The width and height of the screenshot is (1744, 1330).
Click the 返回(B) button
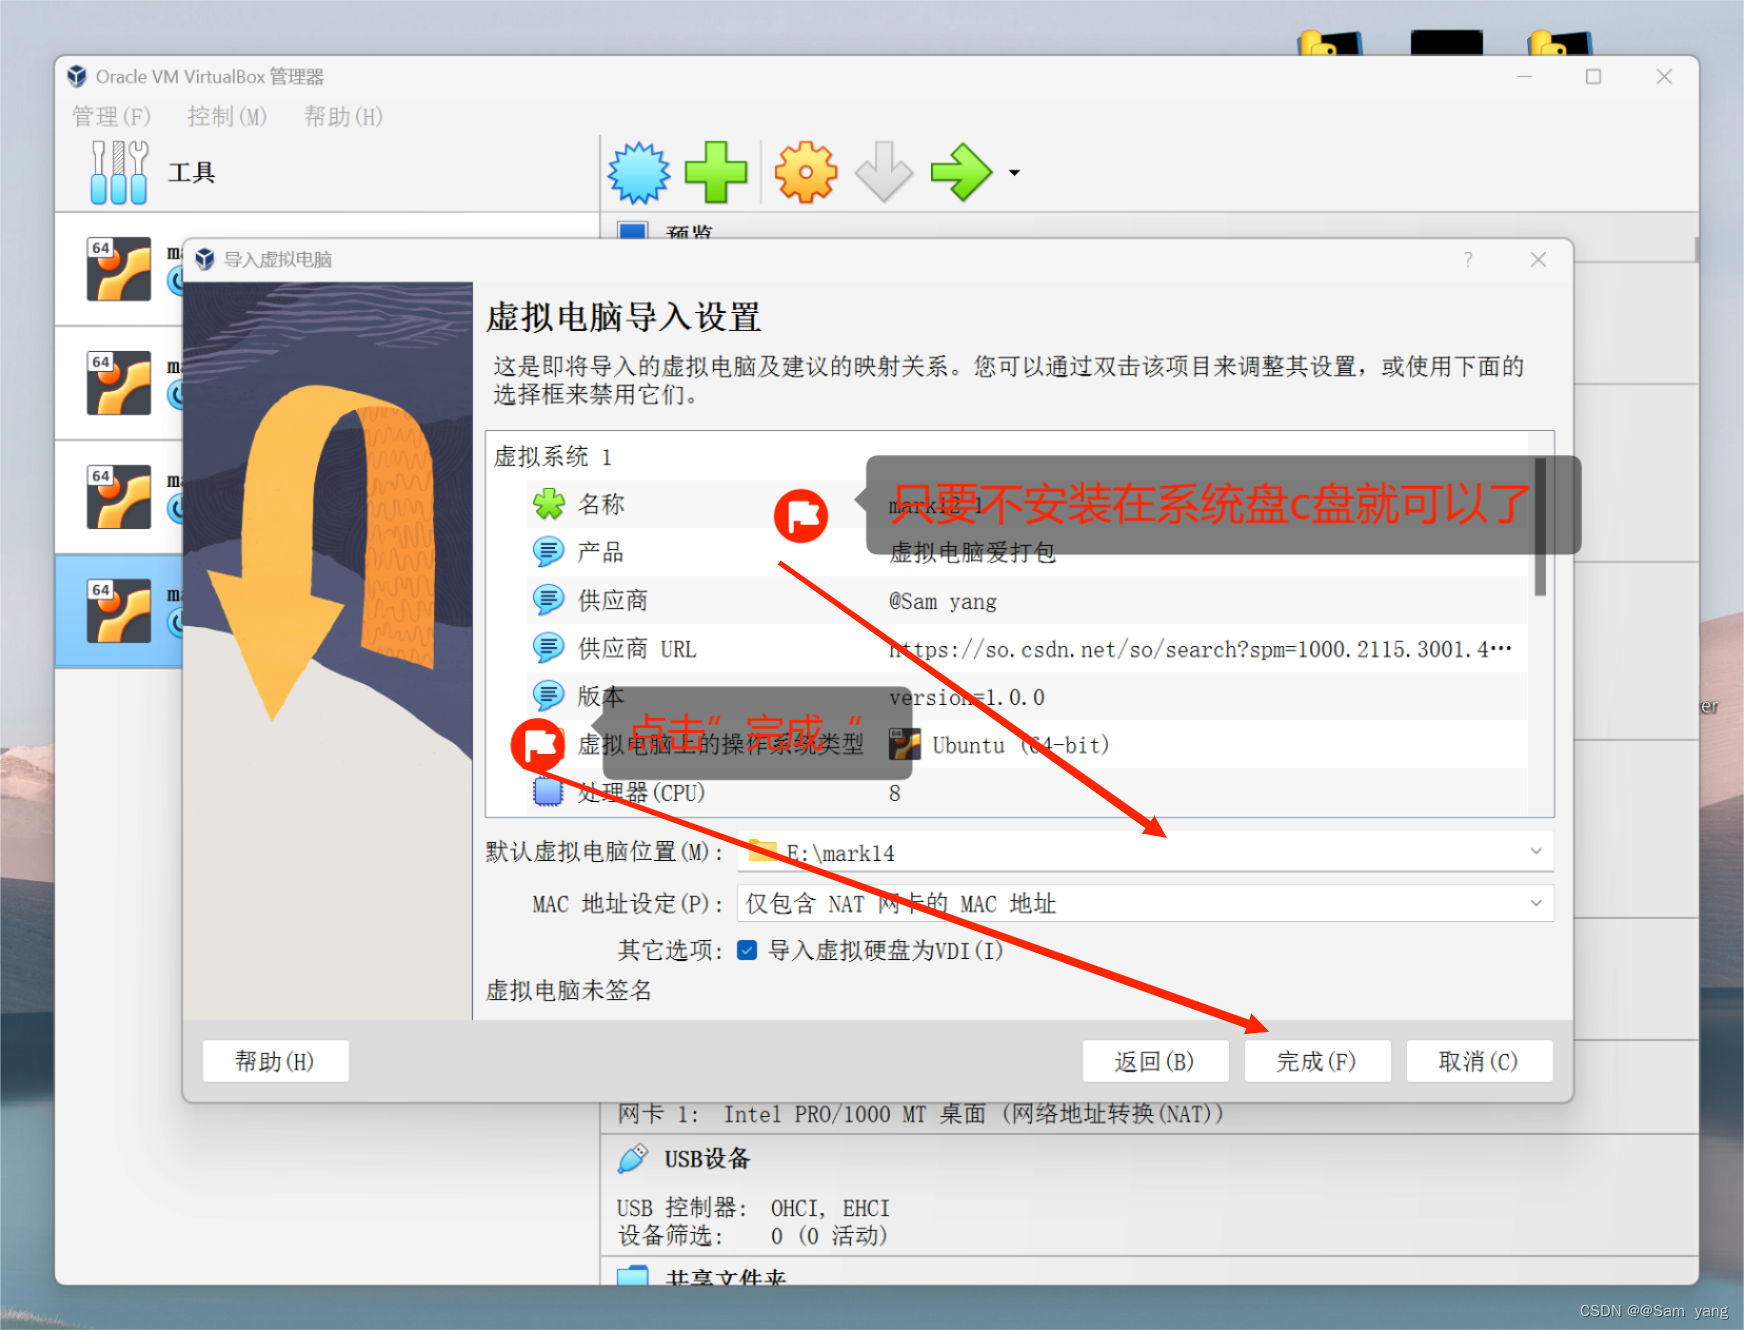[1155, 1061]
